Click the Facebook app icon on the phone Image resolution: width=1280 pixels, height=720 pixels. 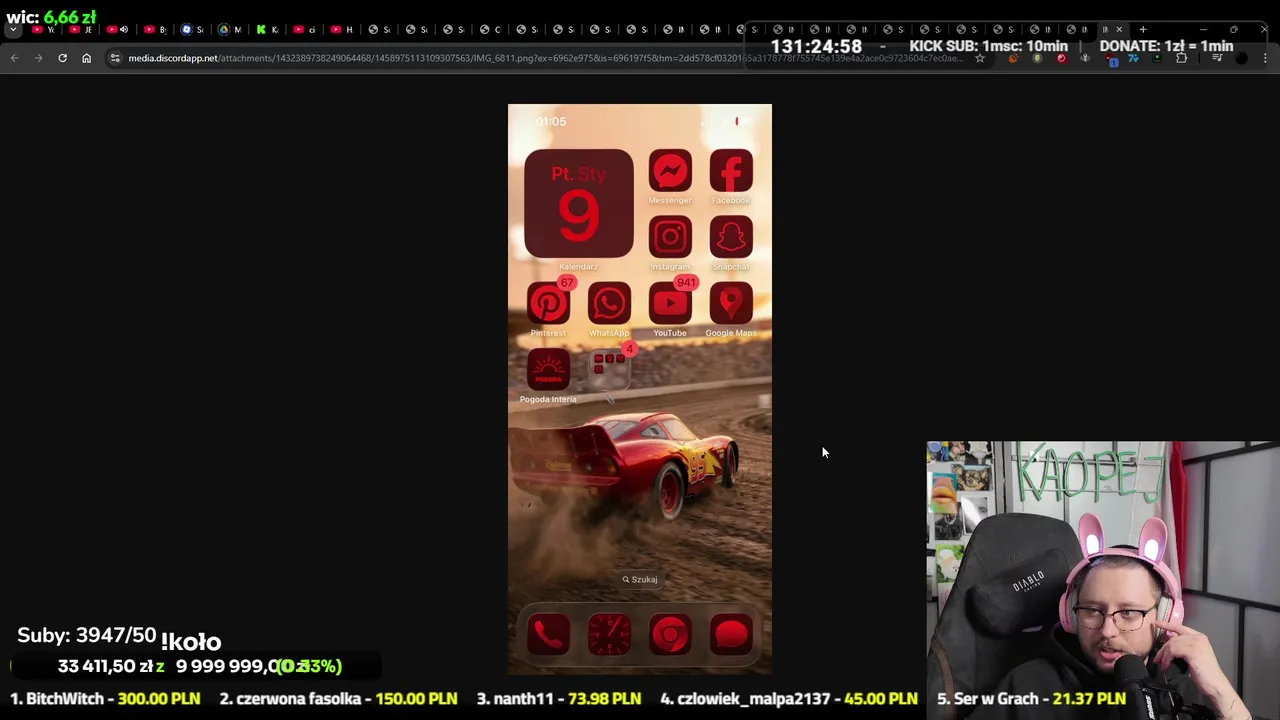pyautogui.click(x=731, y=171)
